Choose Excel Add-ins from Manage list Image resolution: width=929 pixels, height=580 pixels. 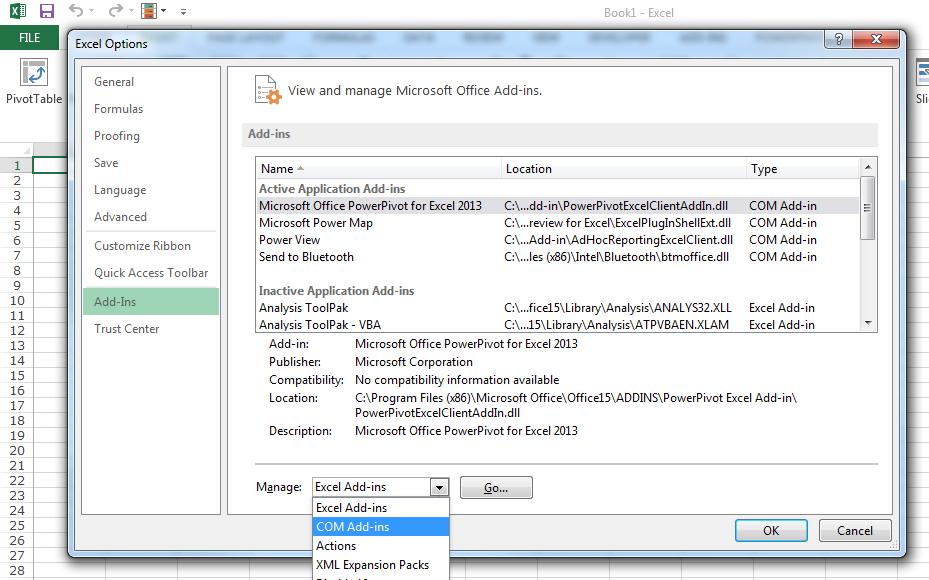380,508
